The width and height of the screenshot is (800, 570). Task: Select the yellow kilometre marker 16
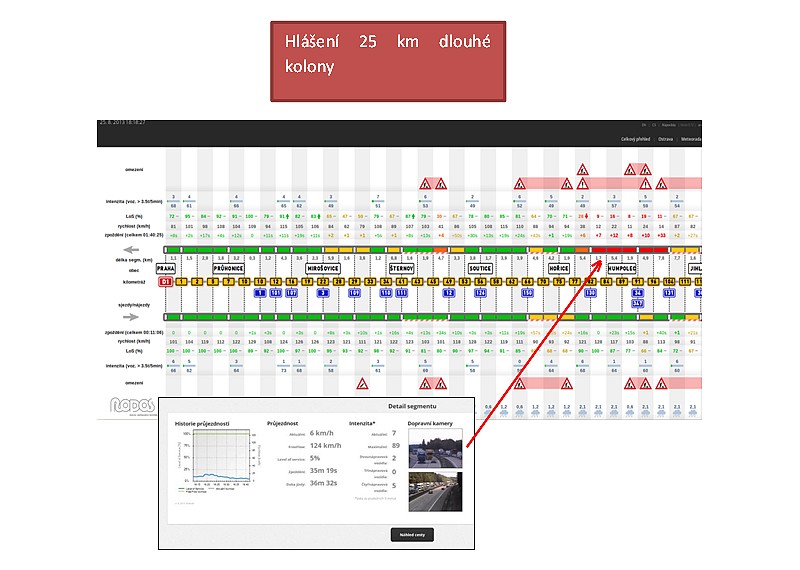point(291,282)
